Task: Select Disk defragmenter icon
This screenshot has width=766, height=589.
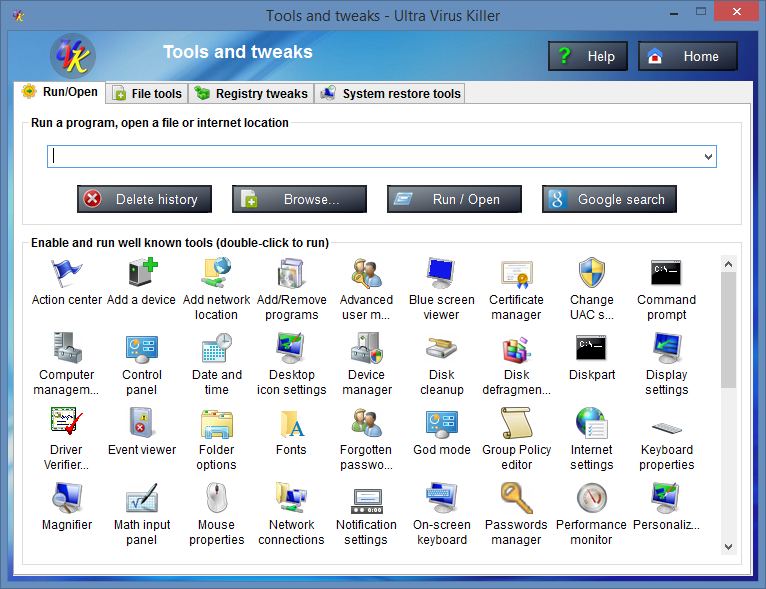Action: point(516,348)
